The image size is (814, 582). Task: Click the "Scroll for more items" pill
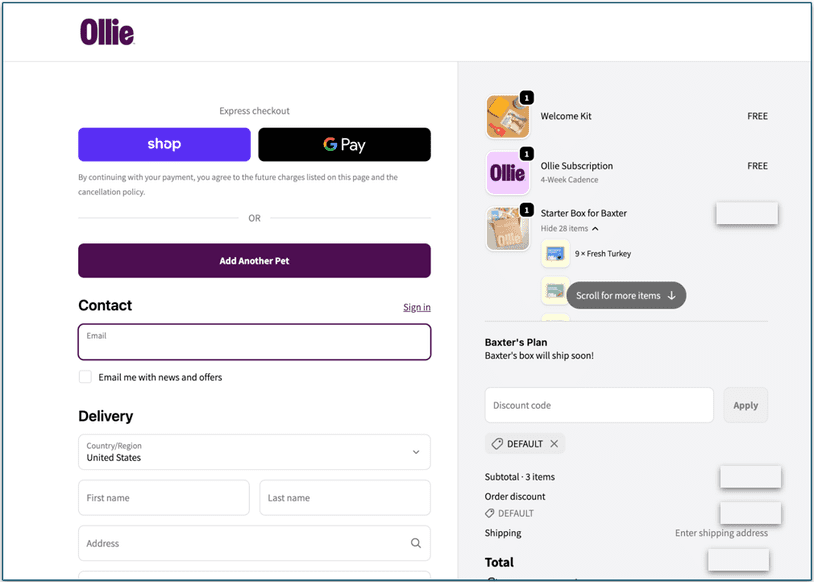tap(626, 295)
